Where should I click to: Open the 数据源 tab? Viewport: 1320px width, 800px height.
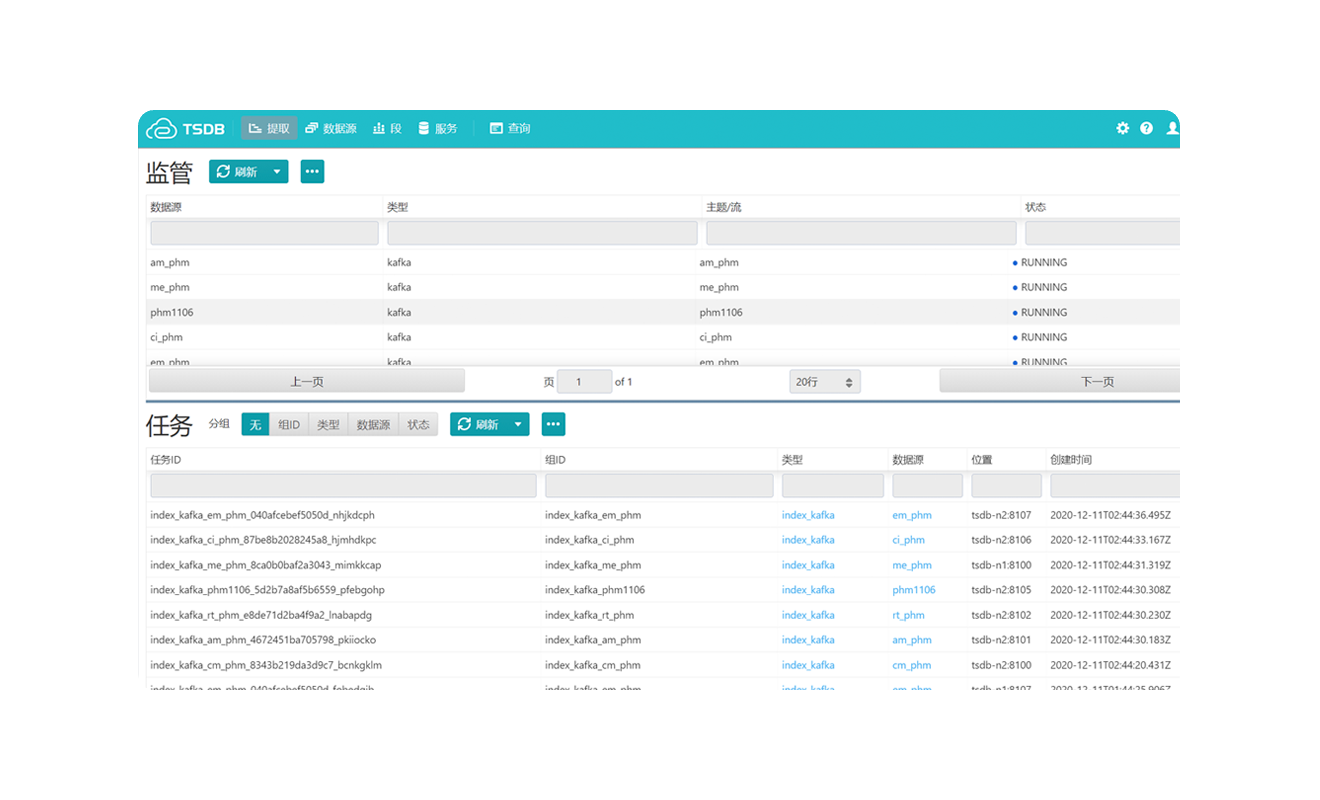[331, 129]
